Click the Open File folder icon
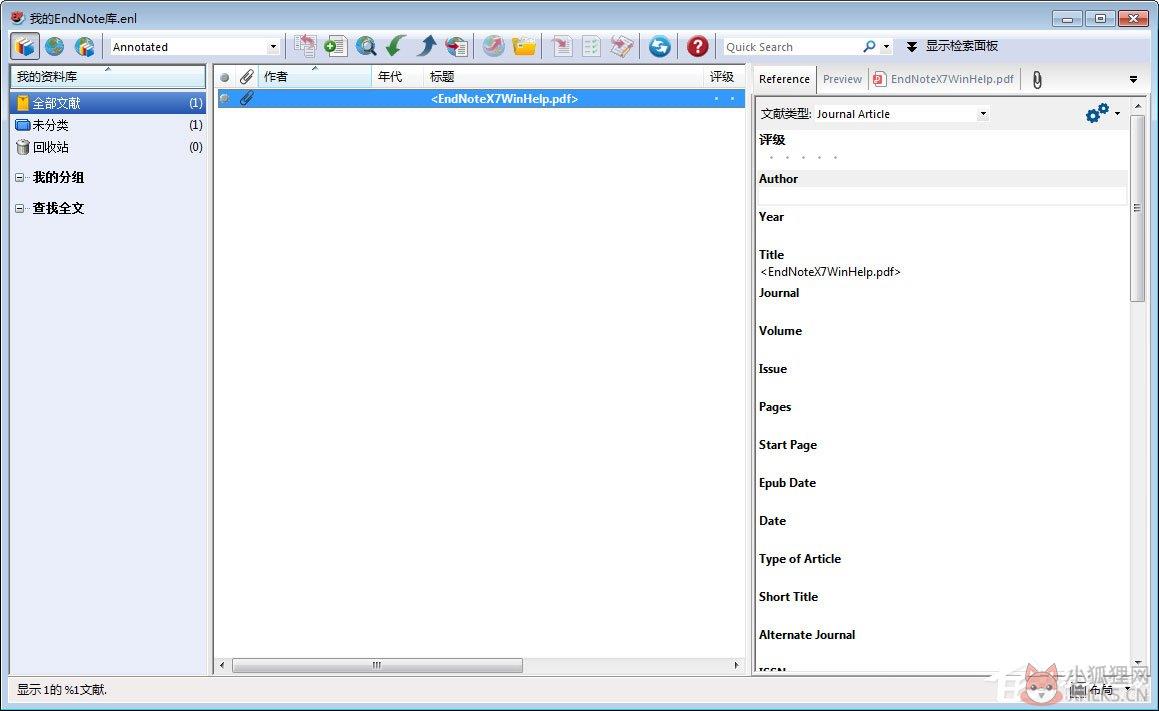 pyautogui.click(x=524, y=47)
